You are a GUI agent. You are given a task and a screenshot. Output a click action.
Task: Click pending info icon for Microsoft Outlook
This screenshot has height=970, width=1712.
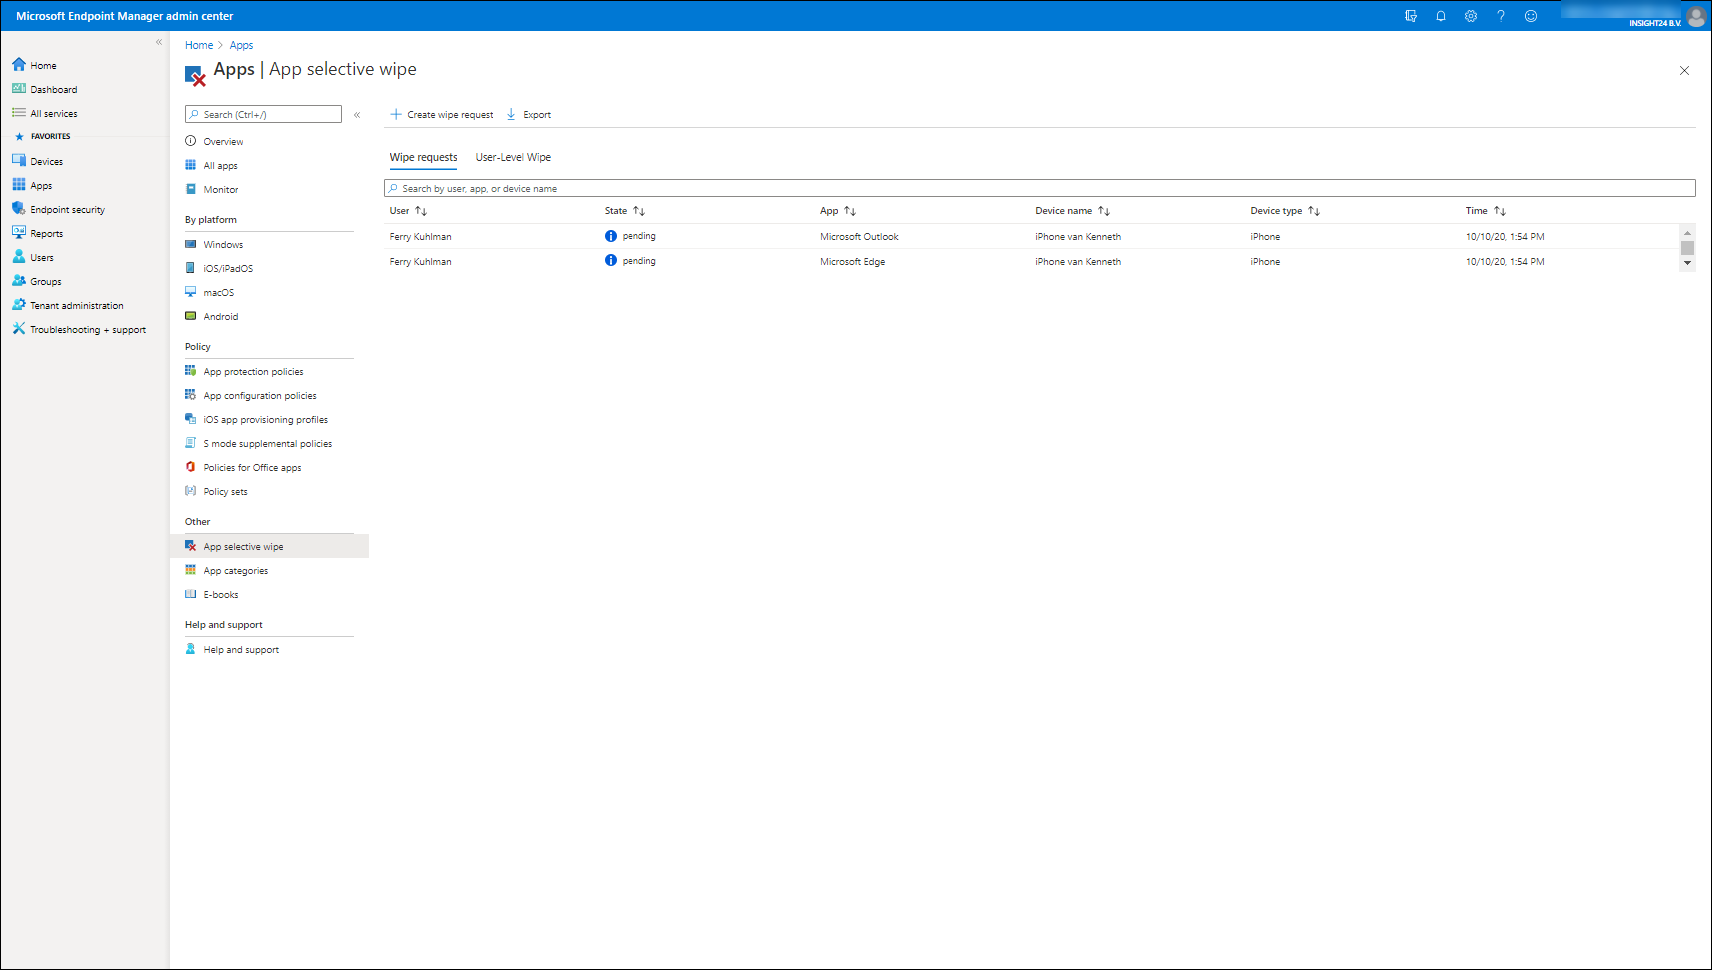(x=611, y=236)
